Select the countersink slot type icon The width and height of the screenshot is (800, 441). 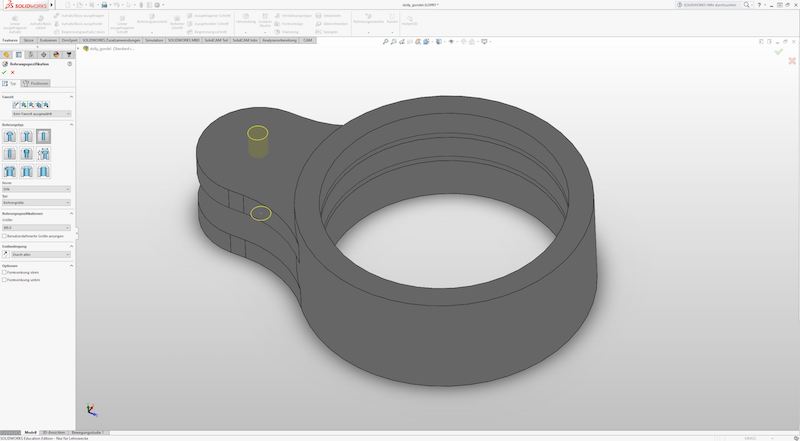point(27,171)
